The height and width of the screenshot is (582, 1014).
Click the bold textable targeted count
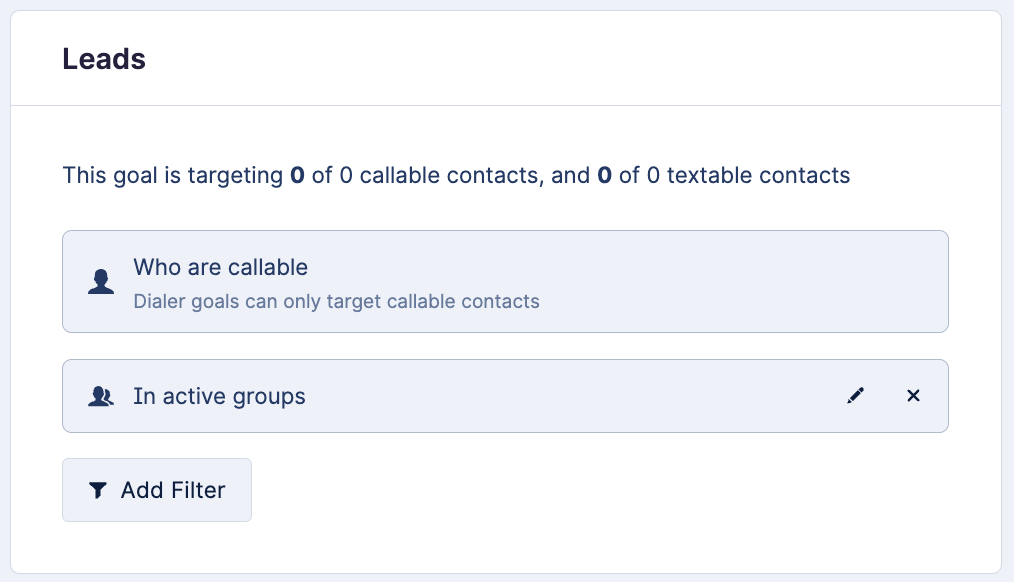coord(604,176)
